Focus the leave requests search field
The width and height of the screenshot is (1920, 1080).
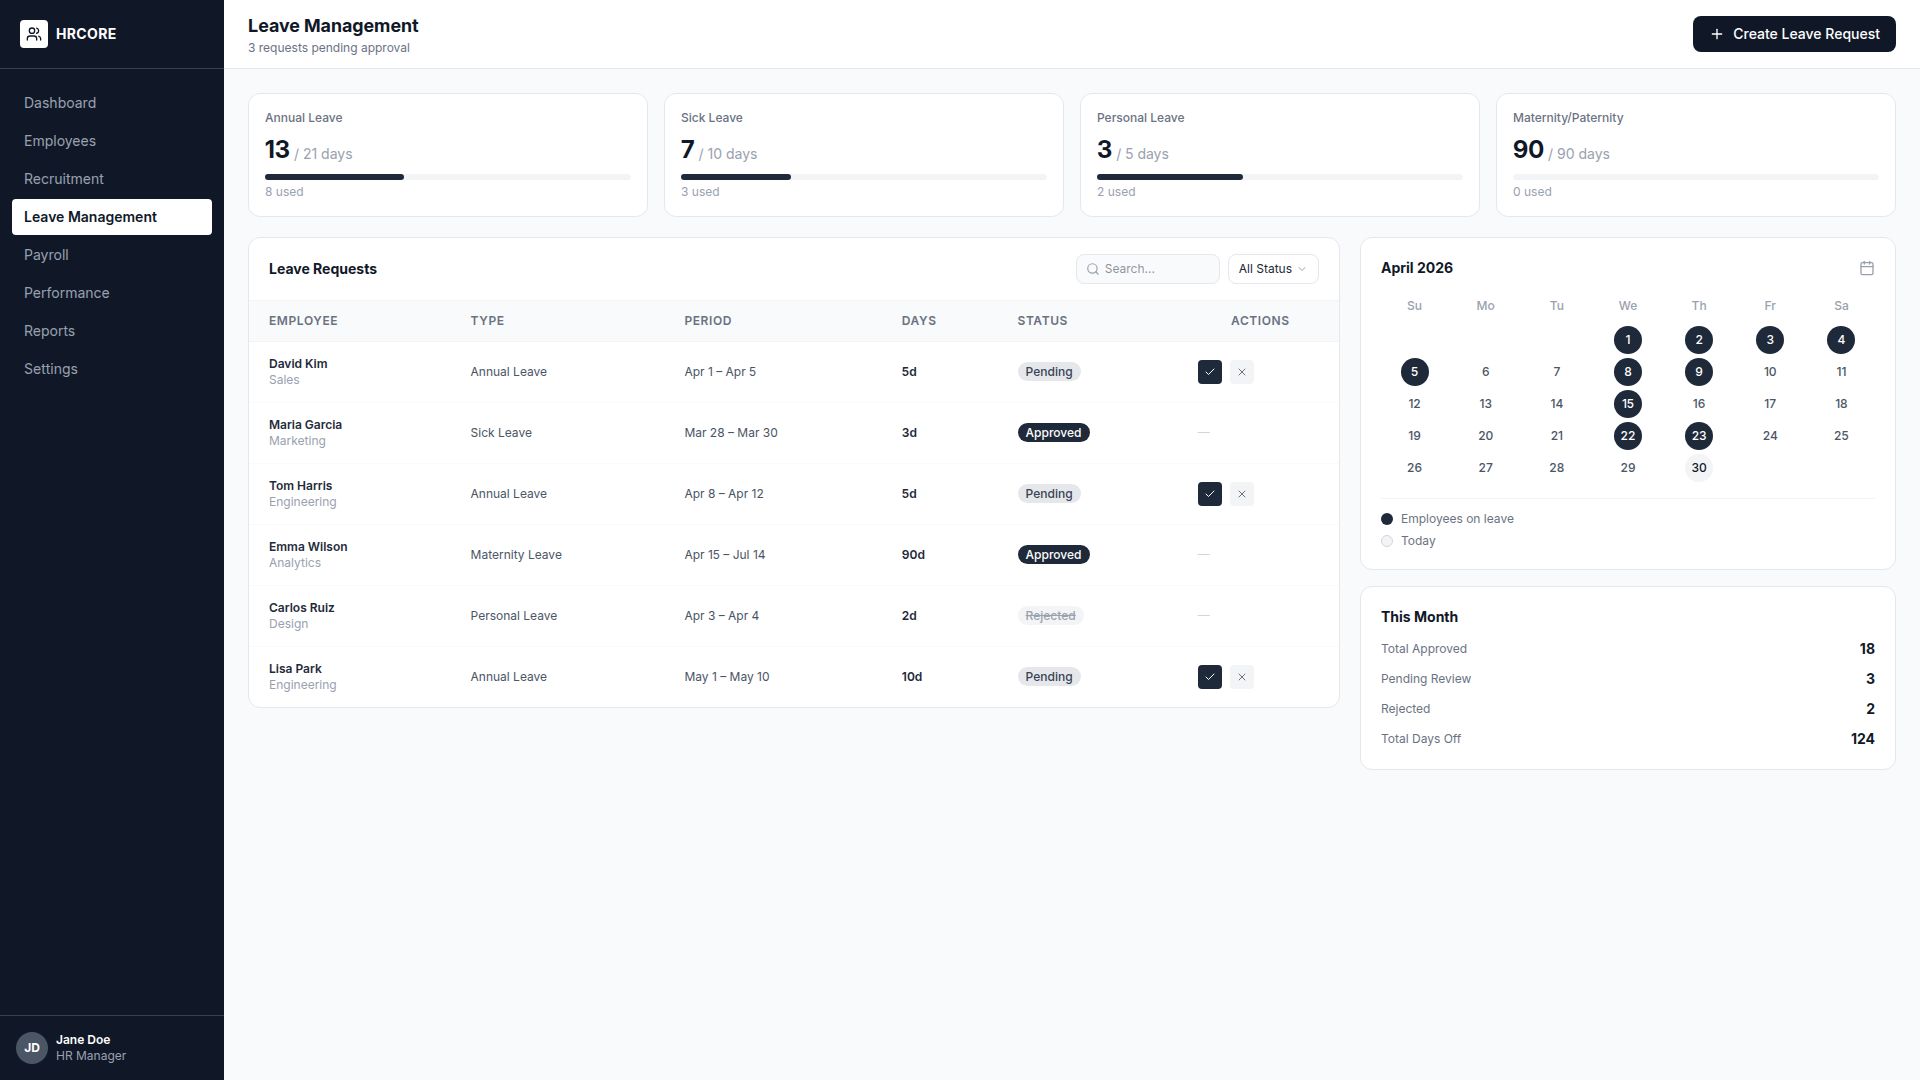pos(1148,269)
